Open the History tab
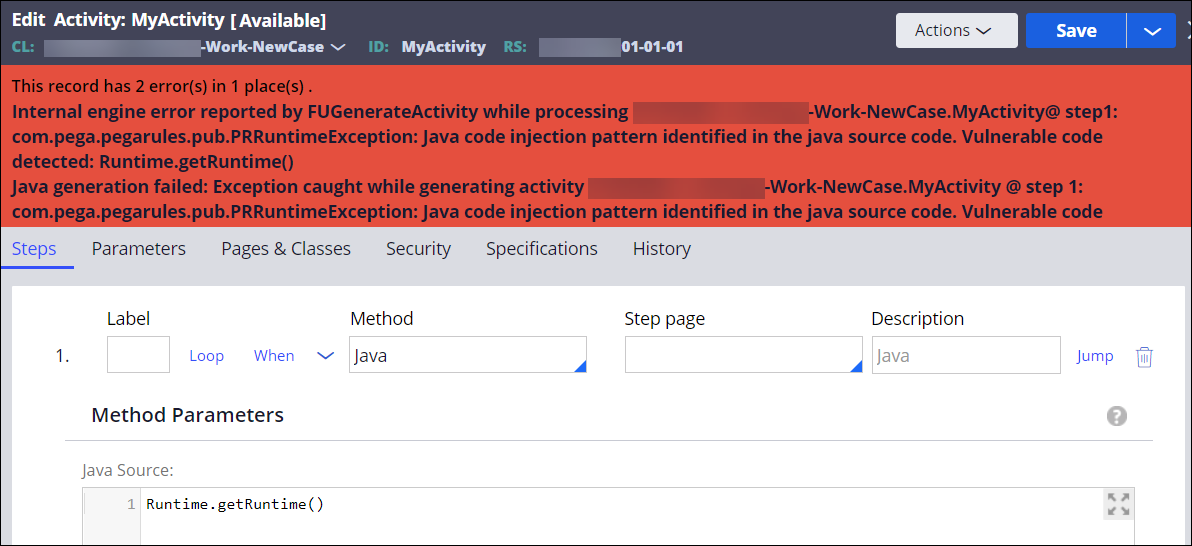The image size is (1192, 546). [x=661, y=249]
